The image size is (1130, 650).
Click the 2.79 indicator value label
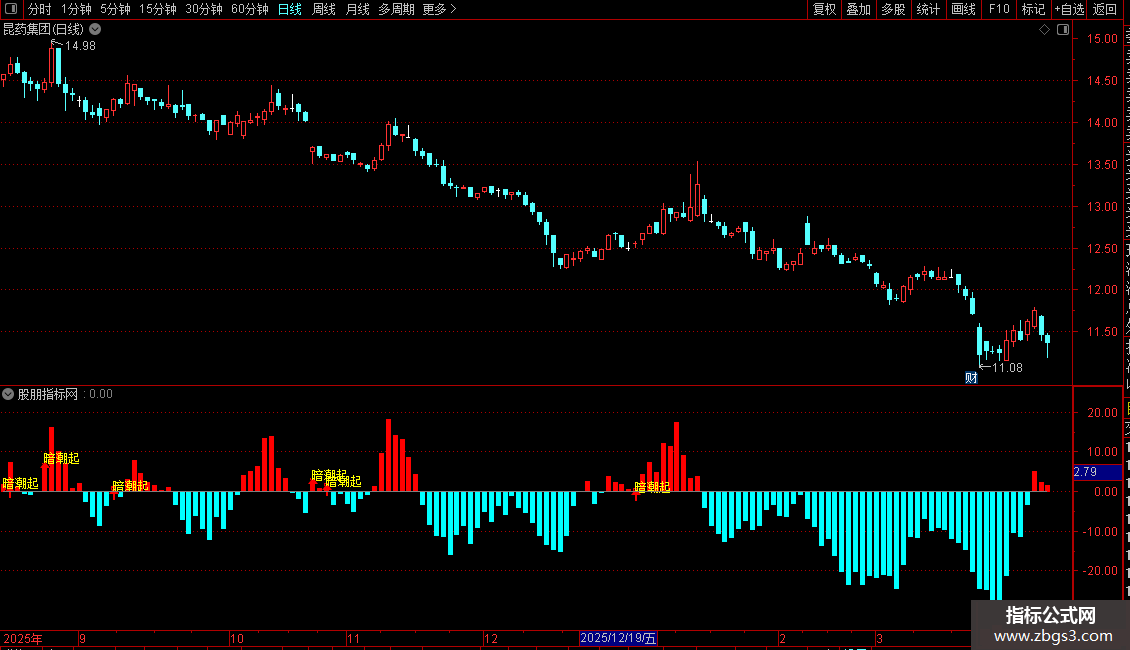coord(1085,472)
